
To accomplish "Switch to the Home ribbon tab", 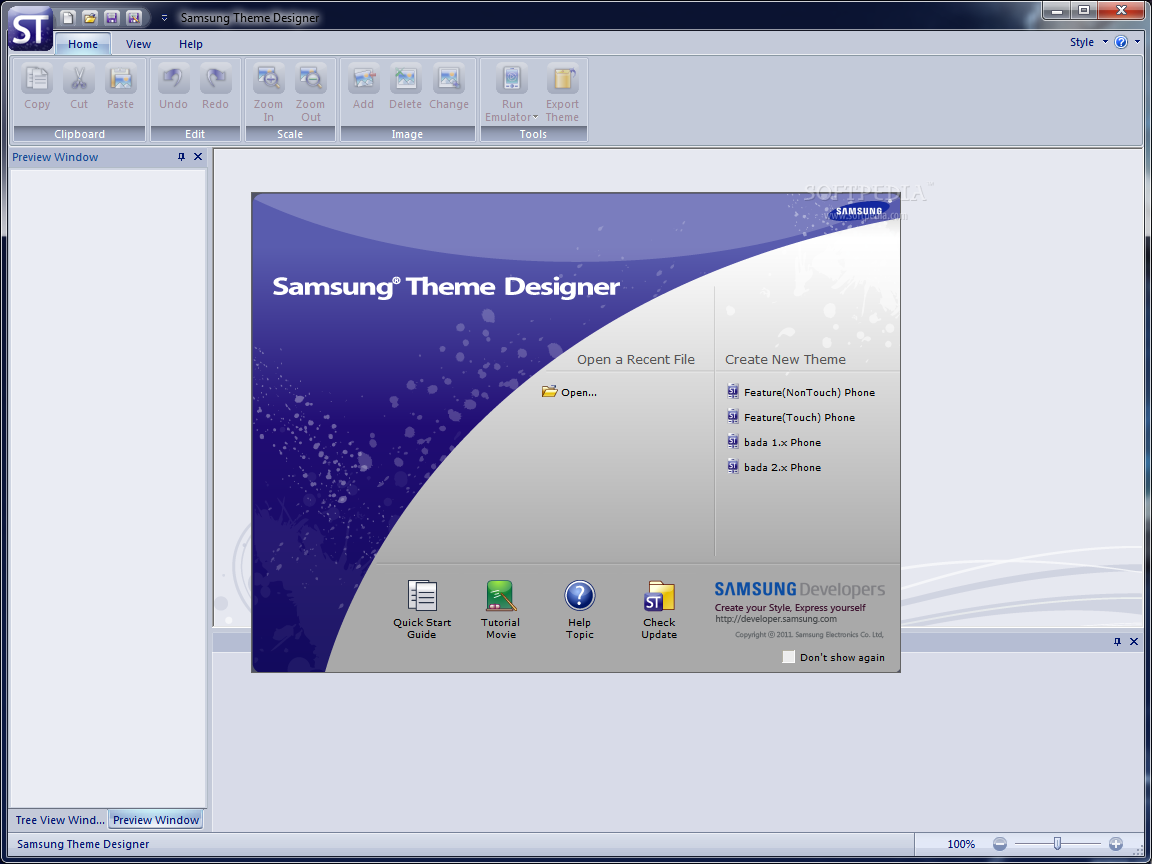I will point(83,44).
